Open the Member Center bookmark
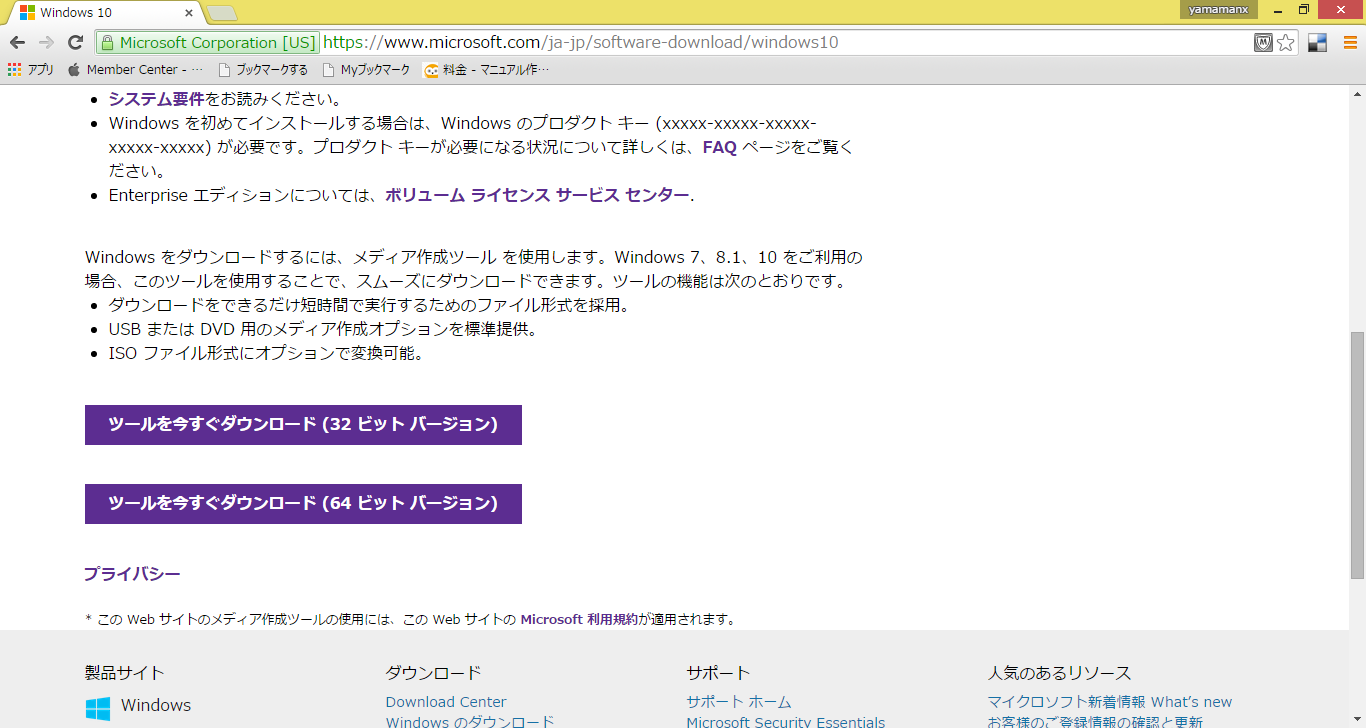Screen dimensions: 1366x728 pos(135,70)
